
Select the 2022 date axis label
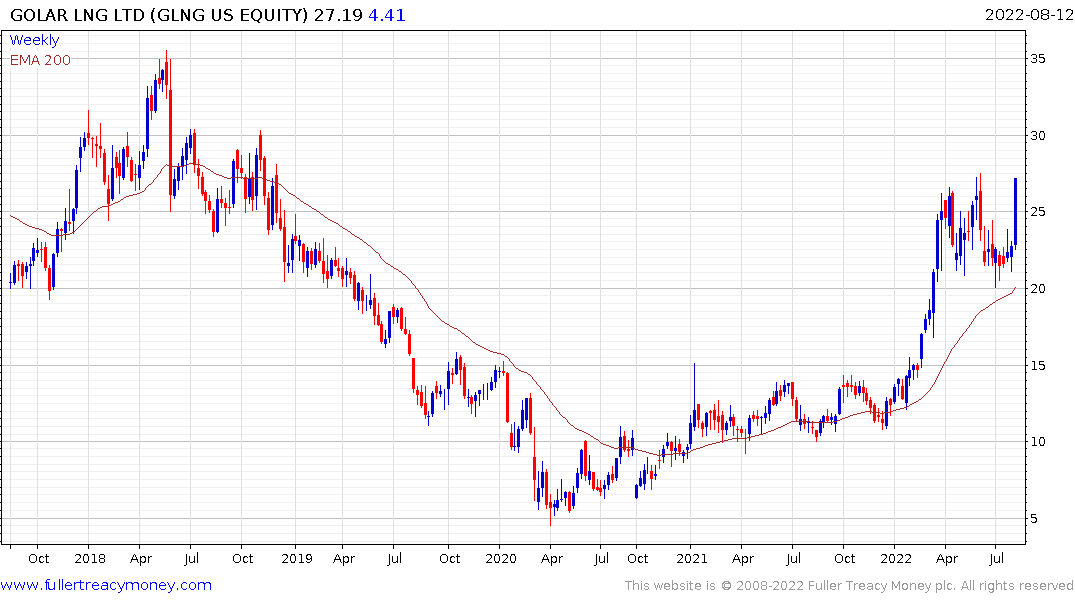click(x=896, y=558)
